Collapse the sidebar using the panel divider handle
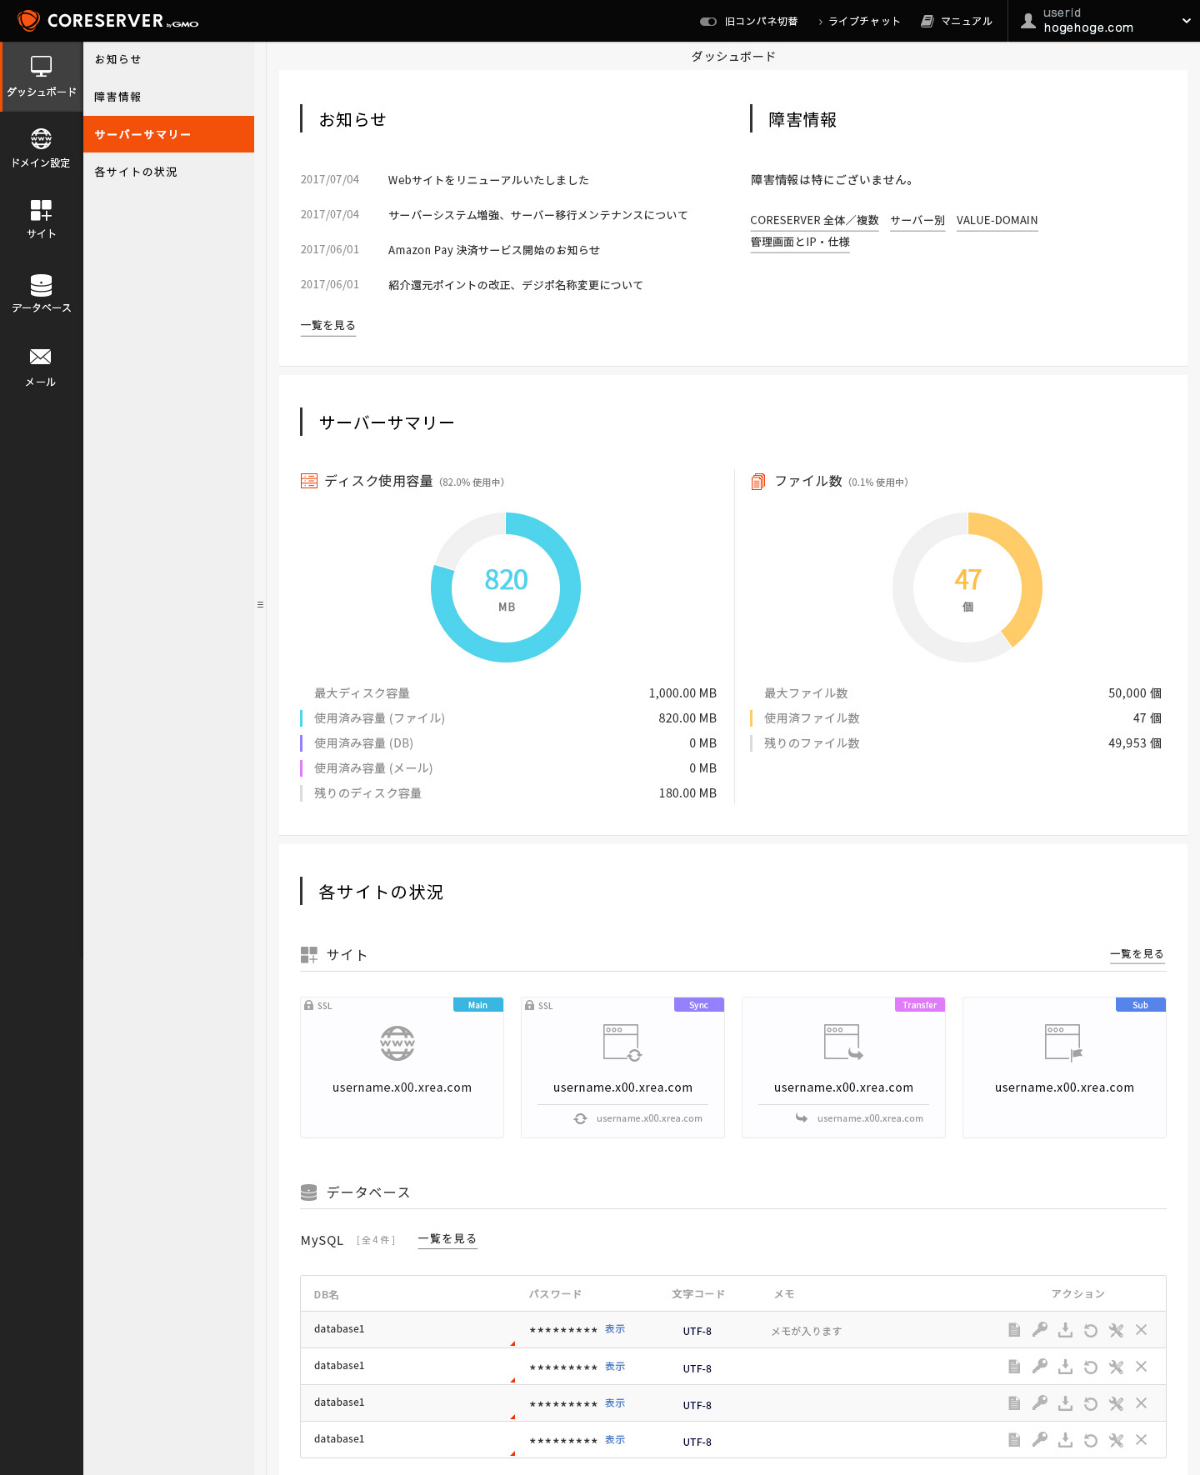Viewport: 1200px width, 1475px height. tap(260, 605)
